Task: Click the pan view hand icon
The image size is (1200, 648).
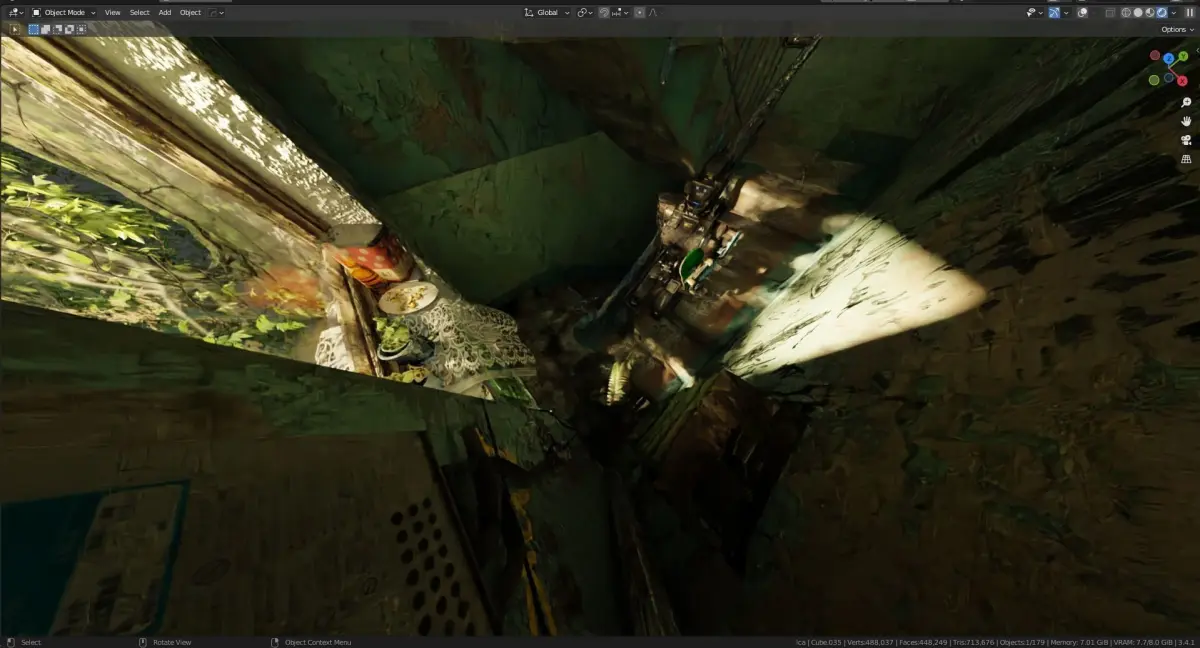Action: 1187,121
